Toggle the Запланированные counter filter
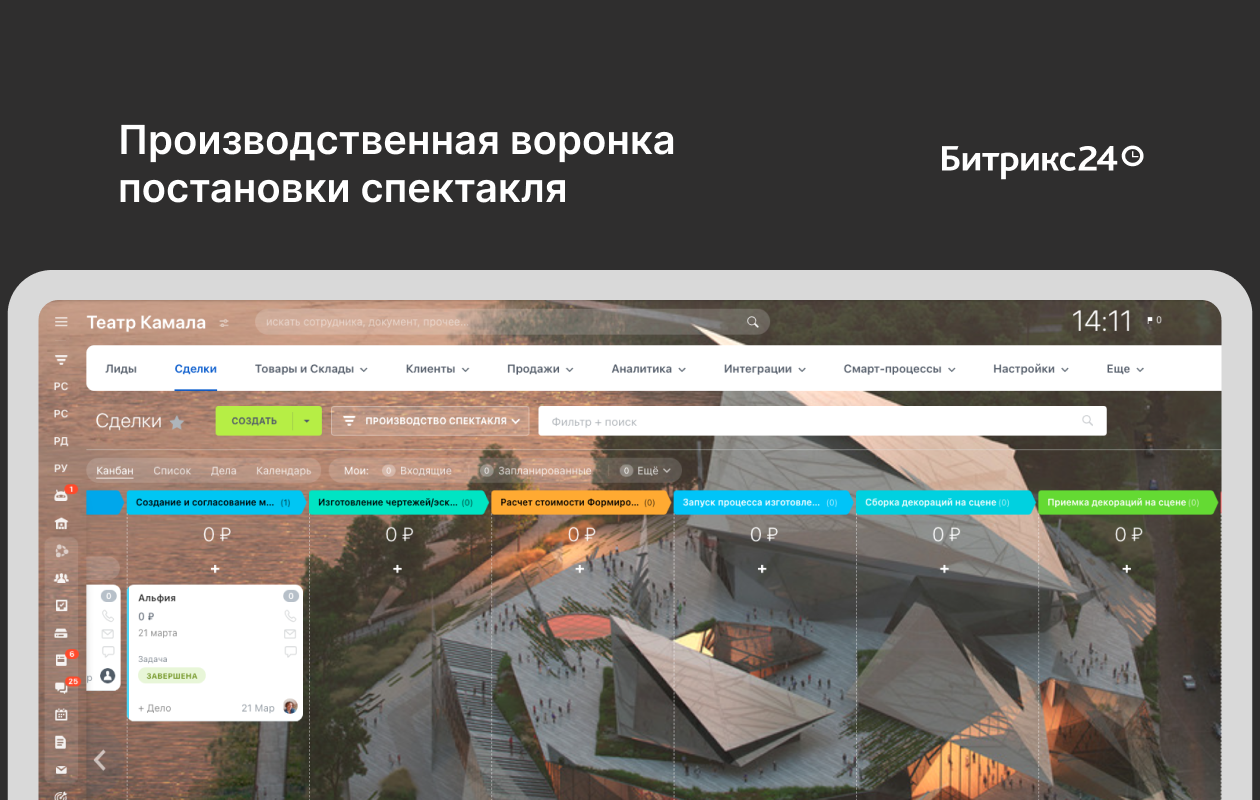1260x800 pixels. tap(535, 470)
